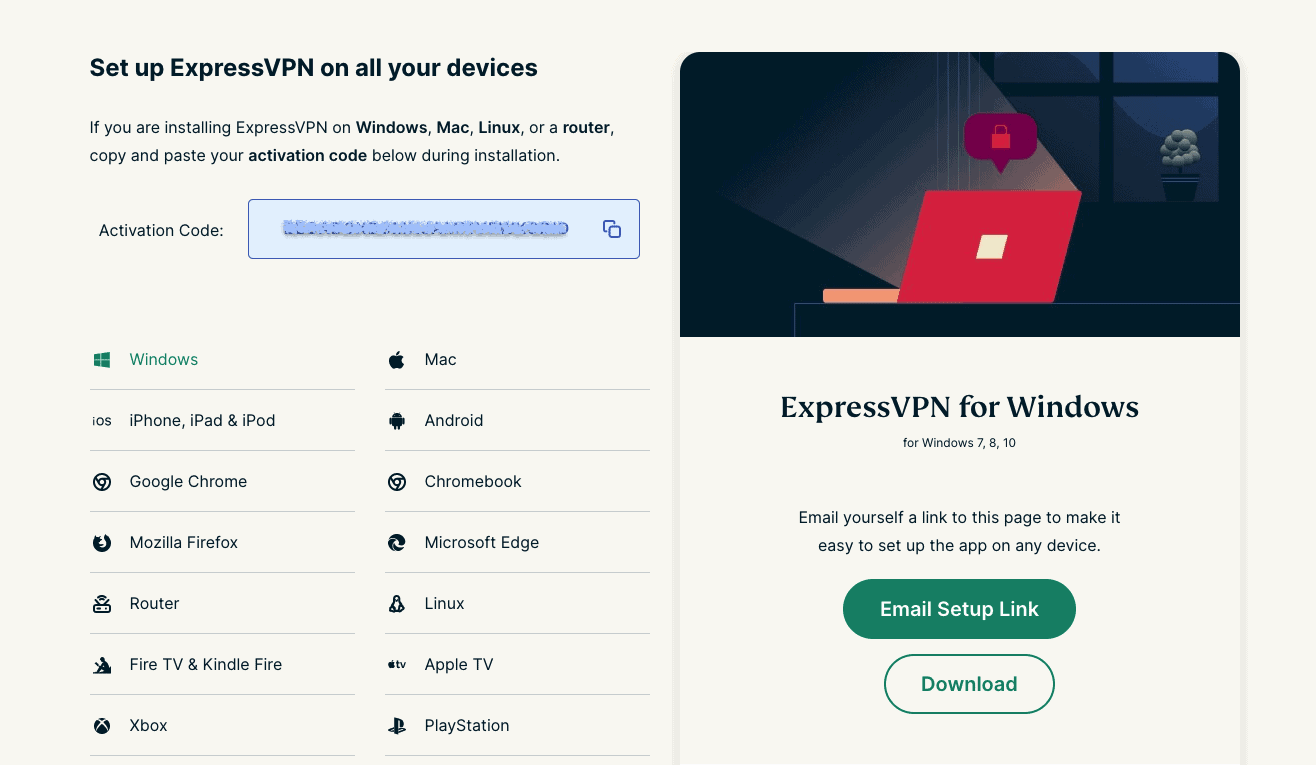Screen dimensions: 1316x765
Task: Click the Android robot icon
Action: (x=397, y=421)
